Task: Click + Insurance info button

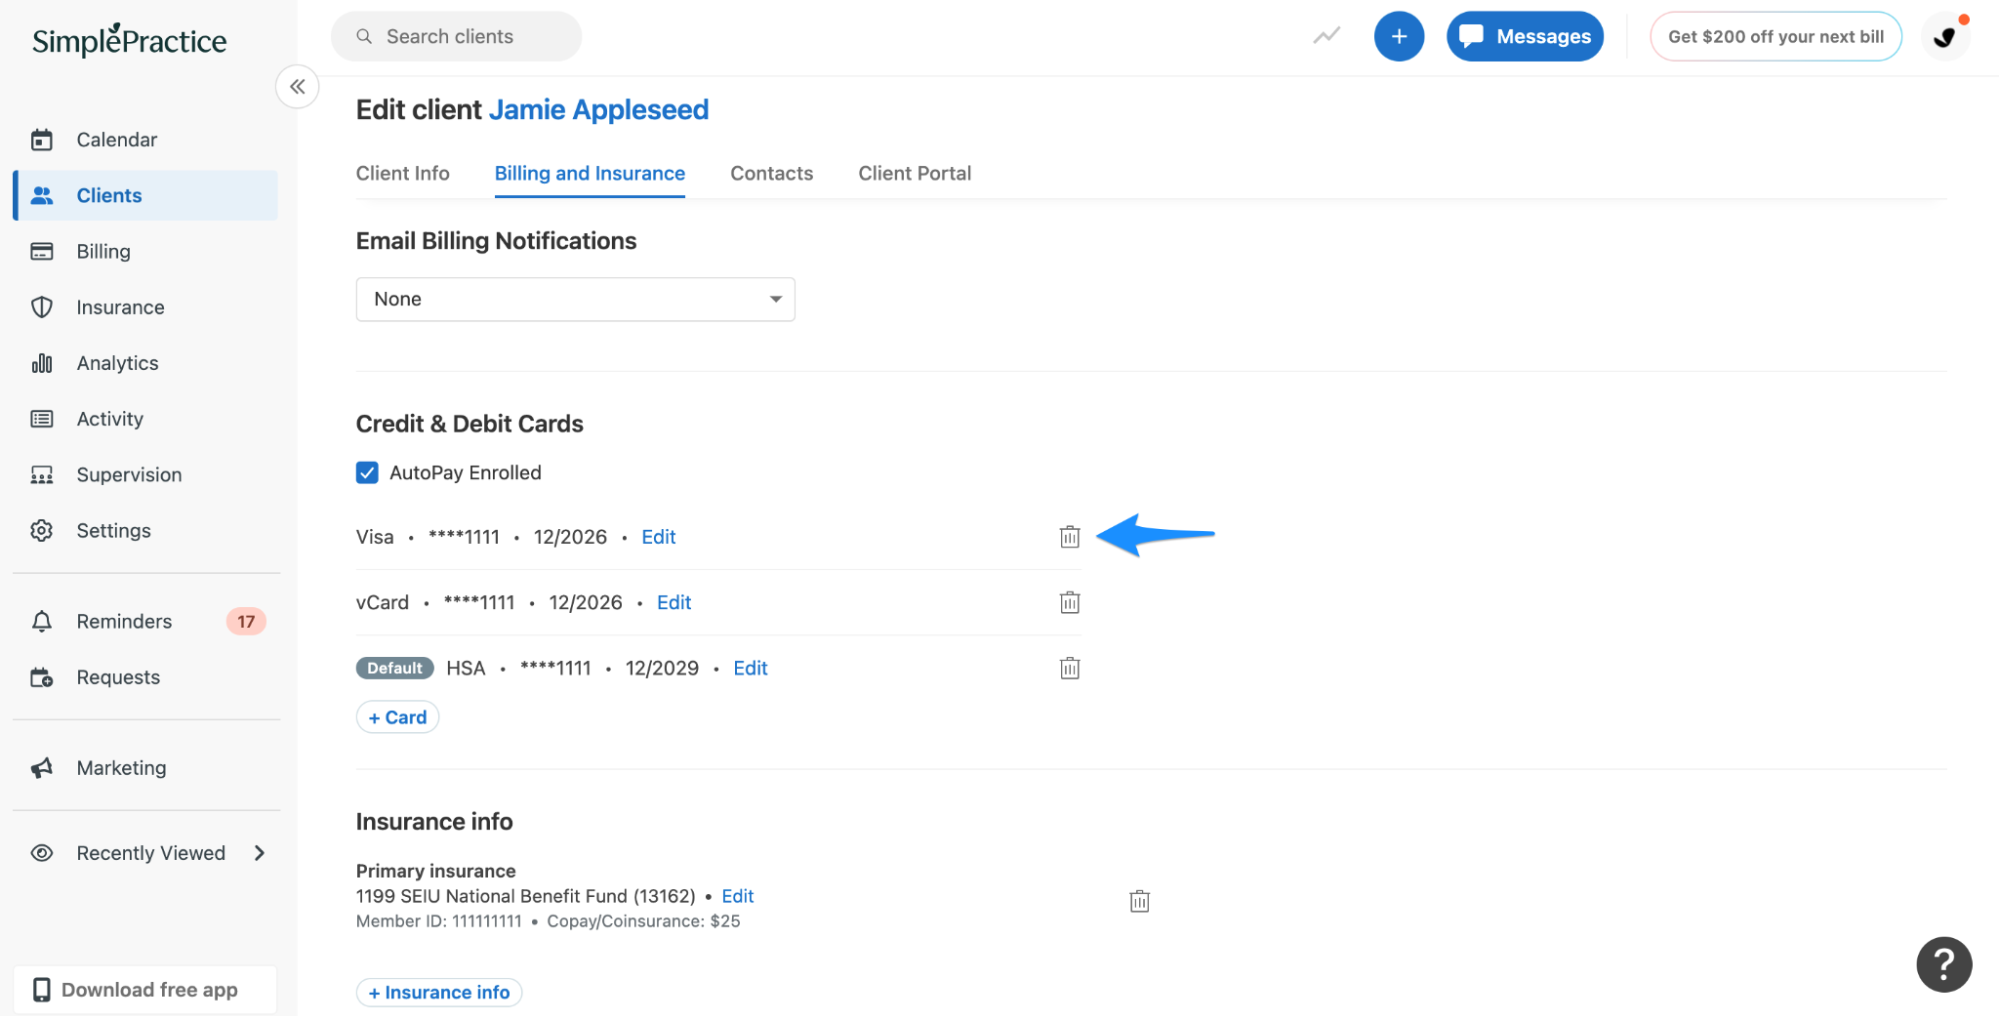Action: (439, 993)
